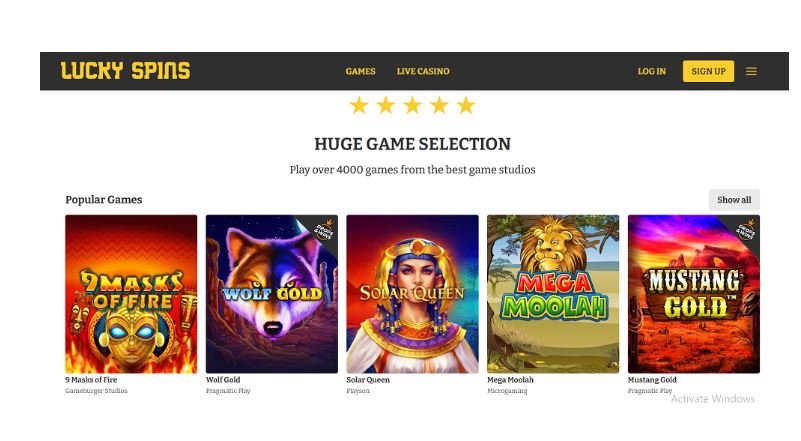Click Drops & Wins badge on Wolf Gold
This screenshot has height=441, width=801.
[324, 229]
